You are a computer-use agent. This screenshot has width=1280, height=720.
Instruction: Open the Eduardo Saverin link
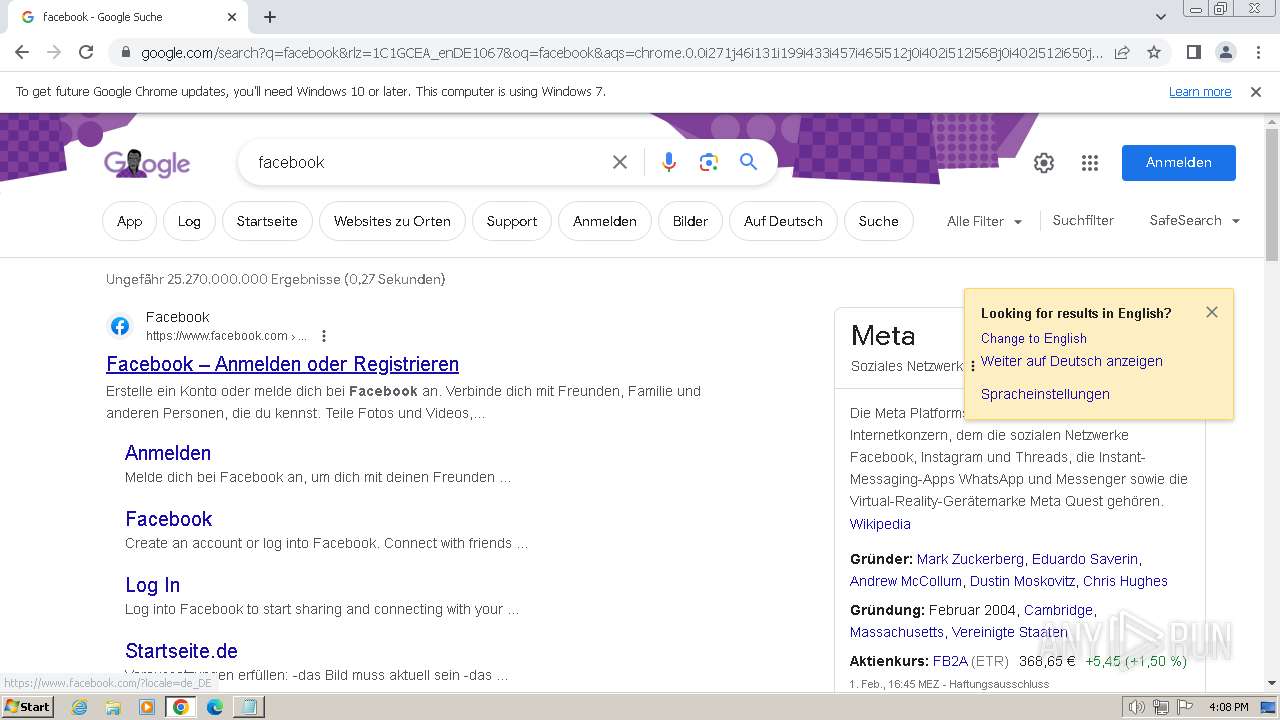1085,559
